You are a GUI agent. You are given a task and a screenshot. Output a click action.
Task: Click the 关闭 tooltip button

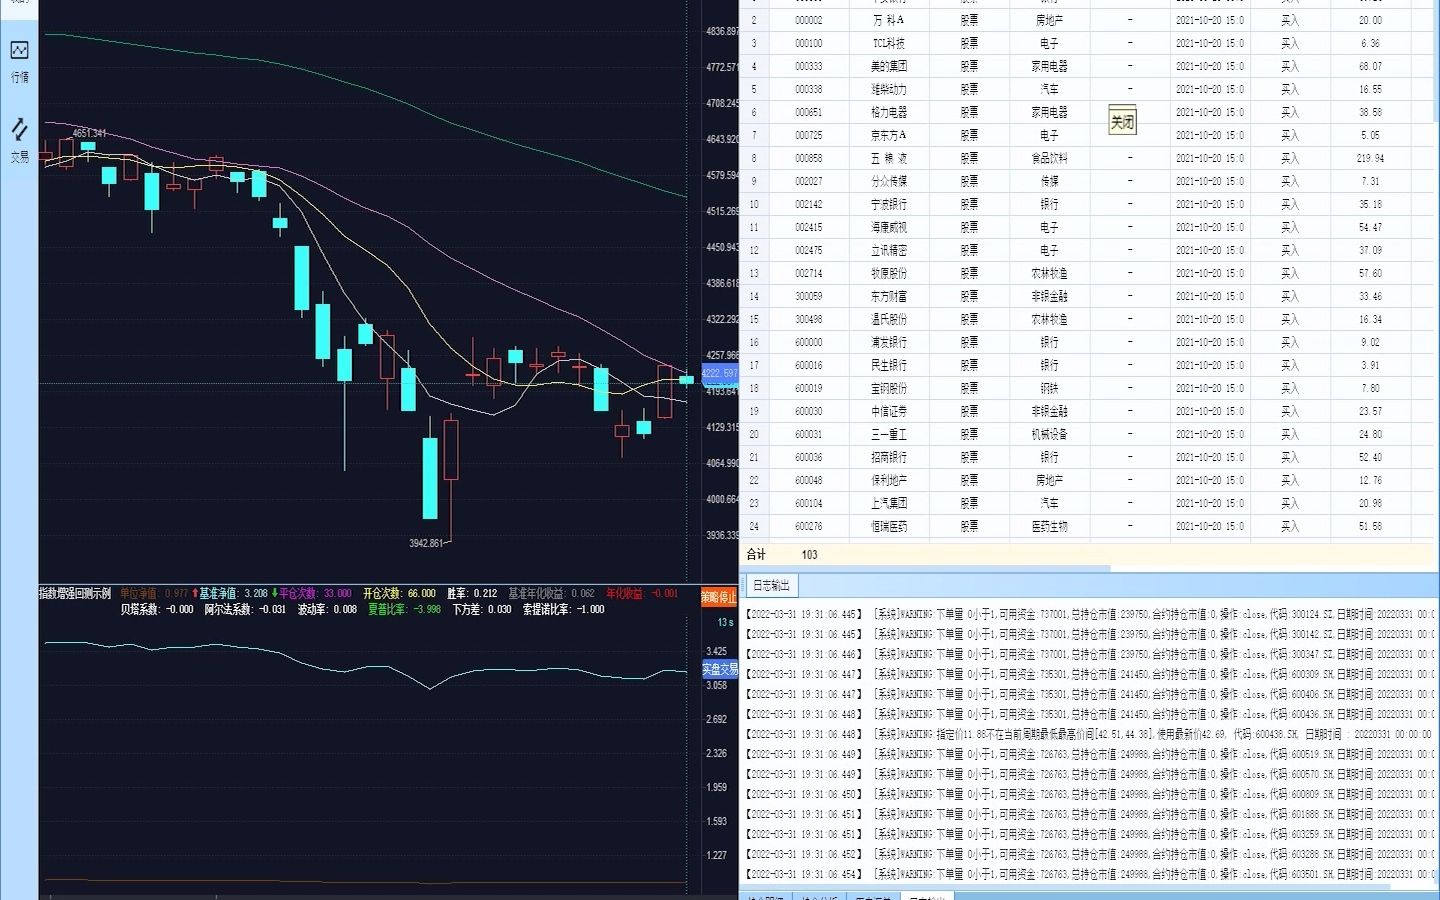pyautogui.click(x=1122, y=122)
